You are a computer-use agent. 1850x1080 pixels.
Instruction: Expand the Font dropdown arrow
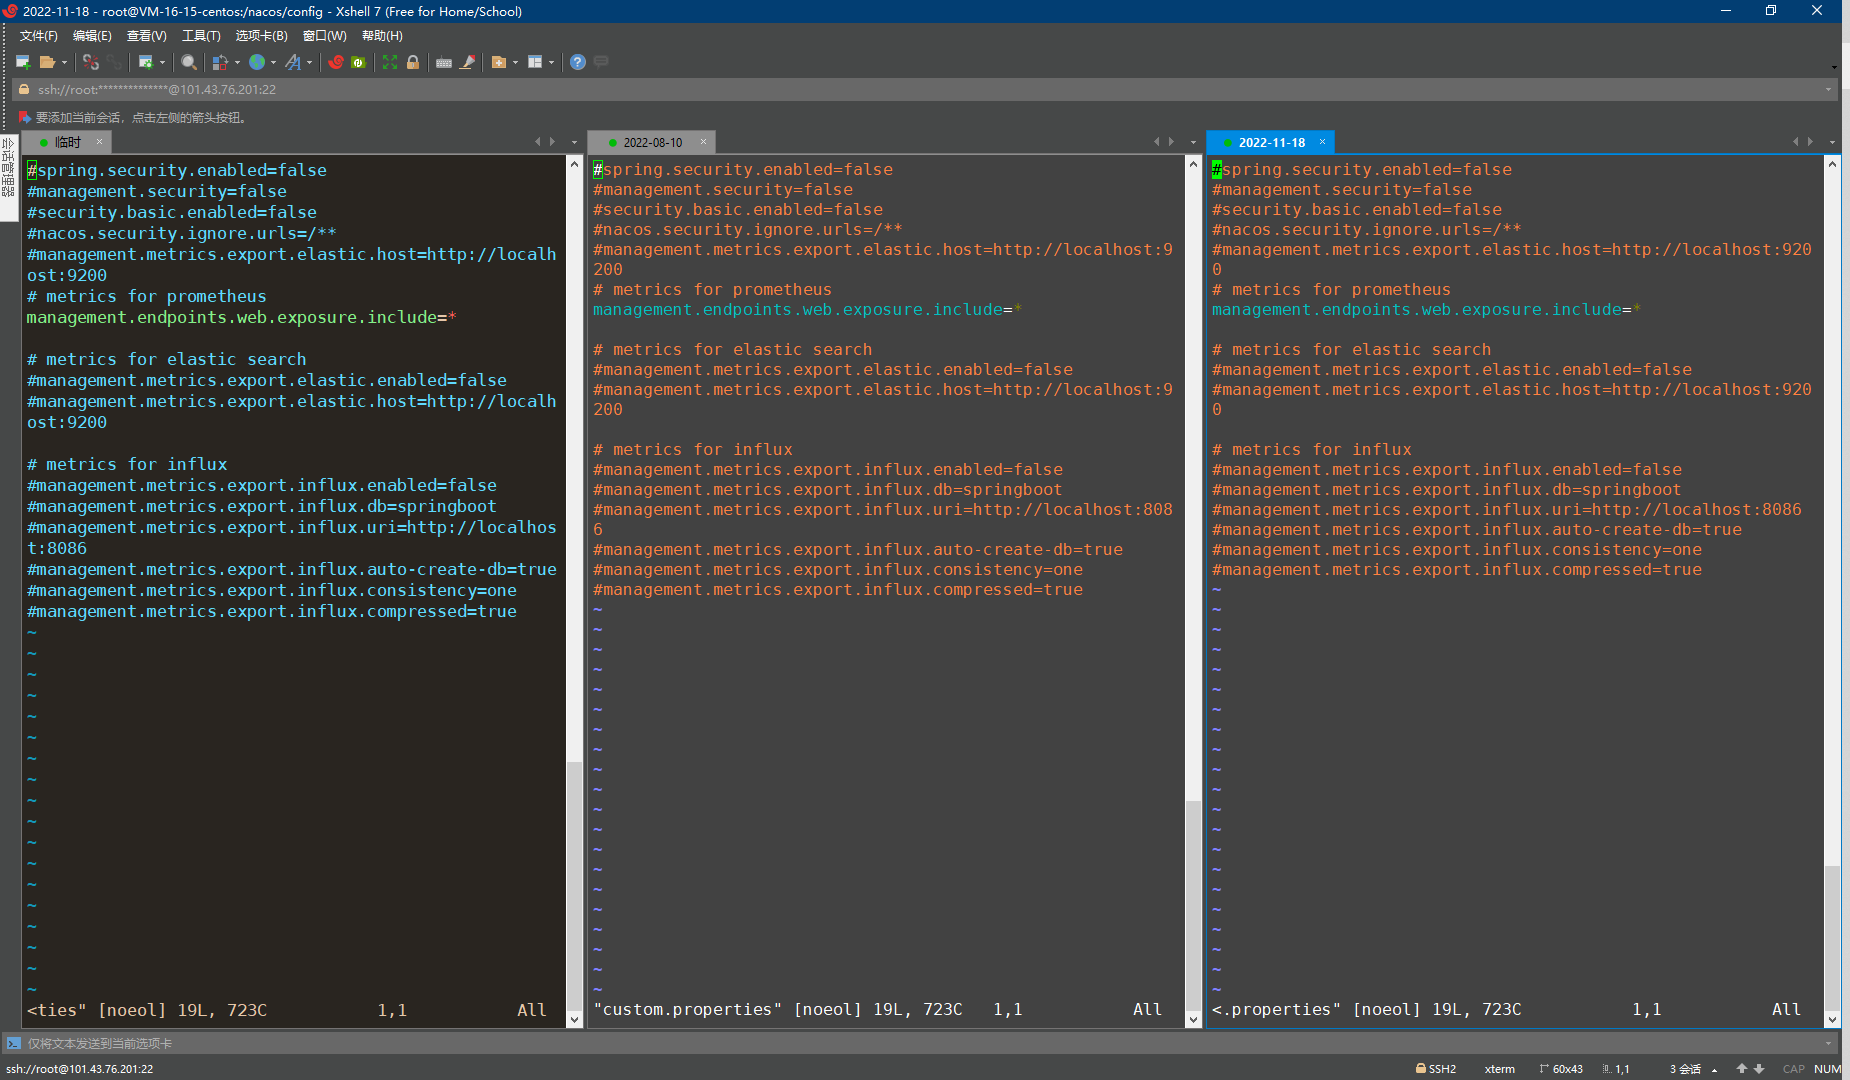(309, 62)
